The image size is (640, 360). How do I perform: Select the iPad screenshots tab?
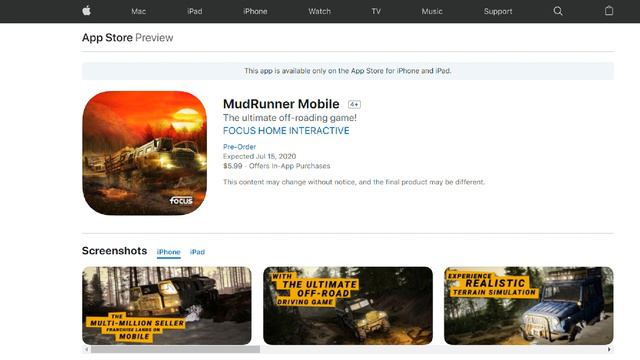click(197, 252)
